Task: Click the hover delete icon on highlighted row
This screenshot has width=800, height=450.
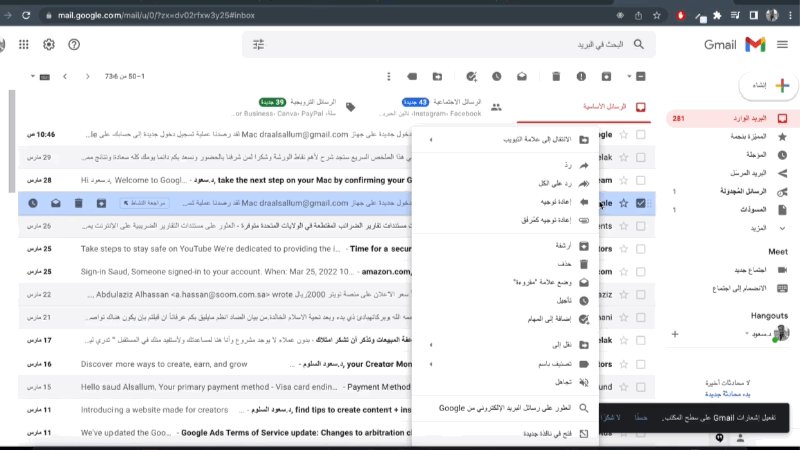Action: (79, 203)
